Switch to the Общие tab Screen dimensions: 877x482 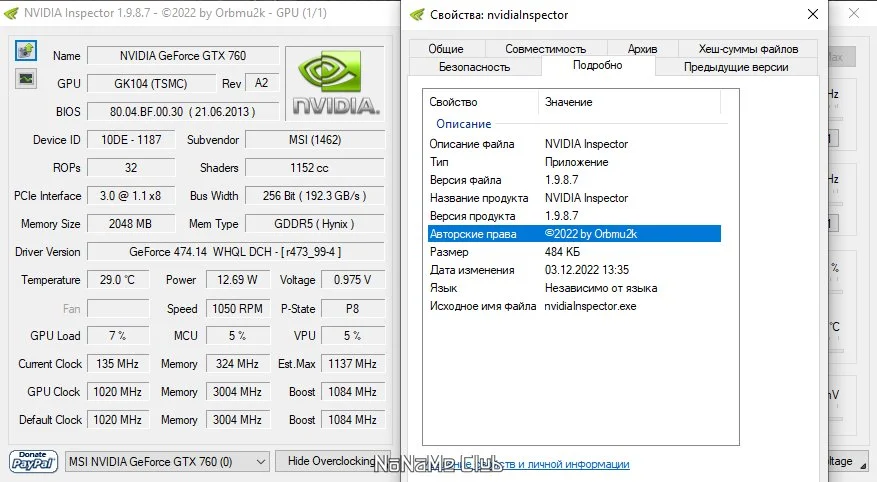coord(446,49)
